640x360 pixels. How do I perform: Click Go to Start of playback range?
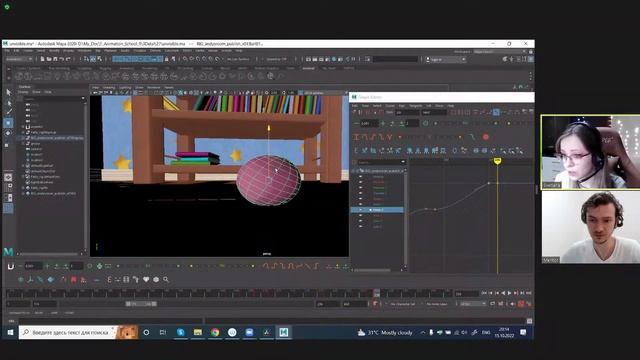pyautogui.click(x=484, y=293)
